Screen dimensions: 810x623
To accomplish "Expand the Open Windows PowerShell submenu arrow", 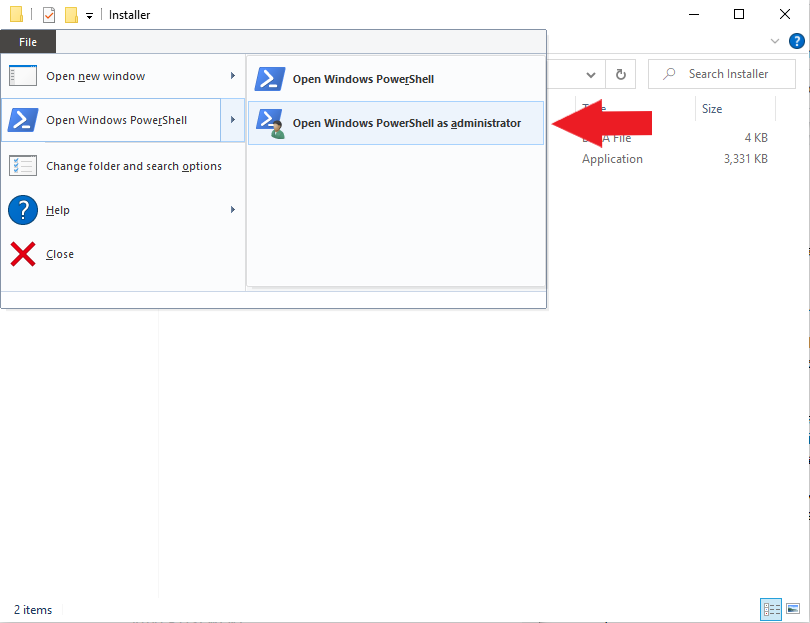I will [233, 120].
